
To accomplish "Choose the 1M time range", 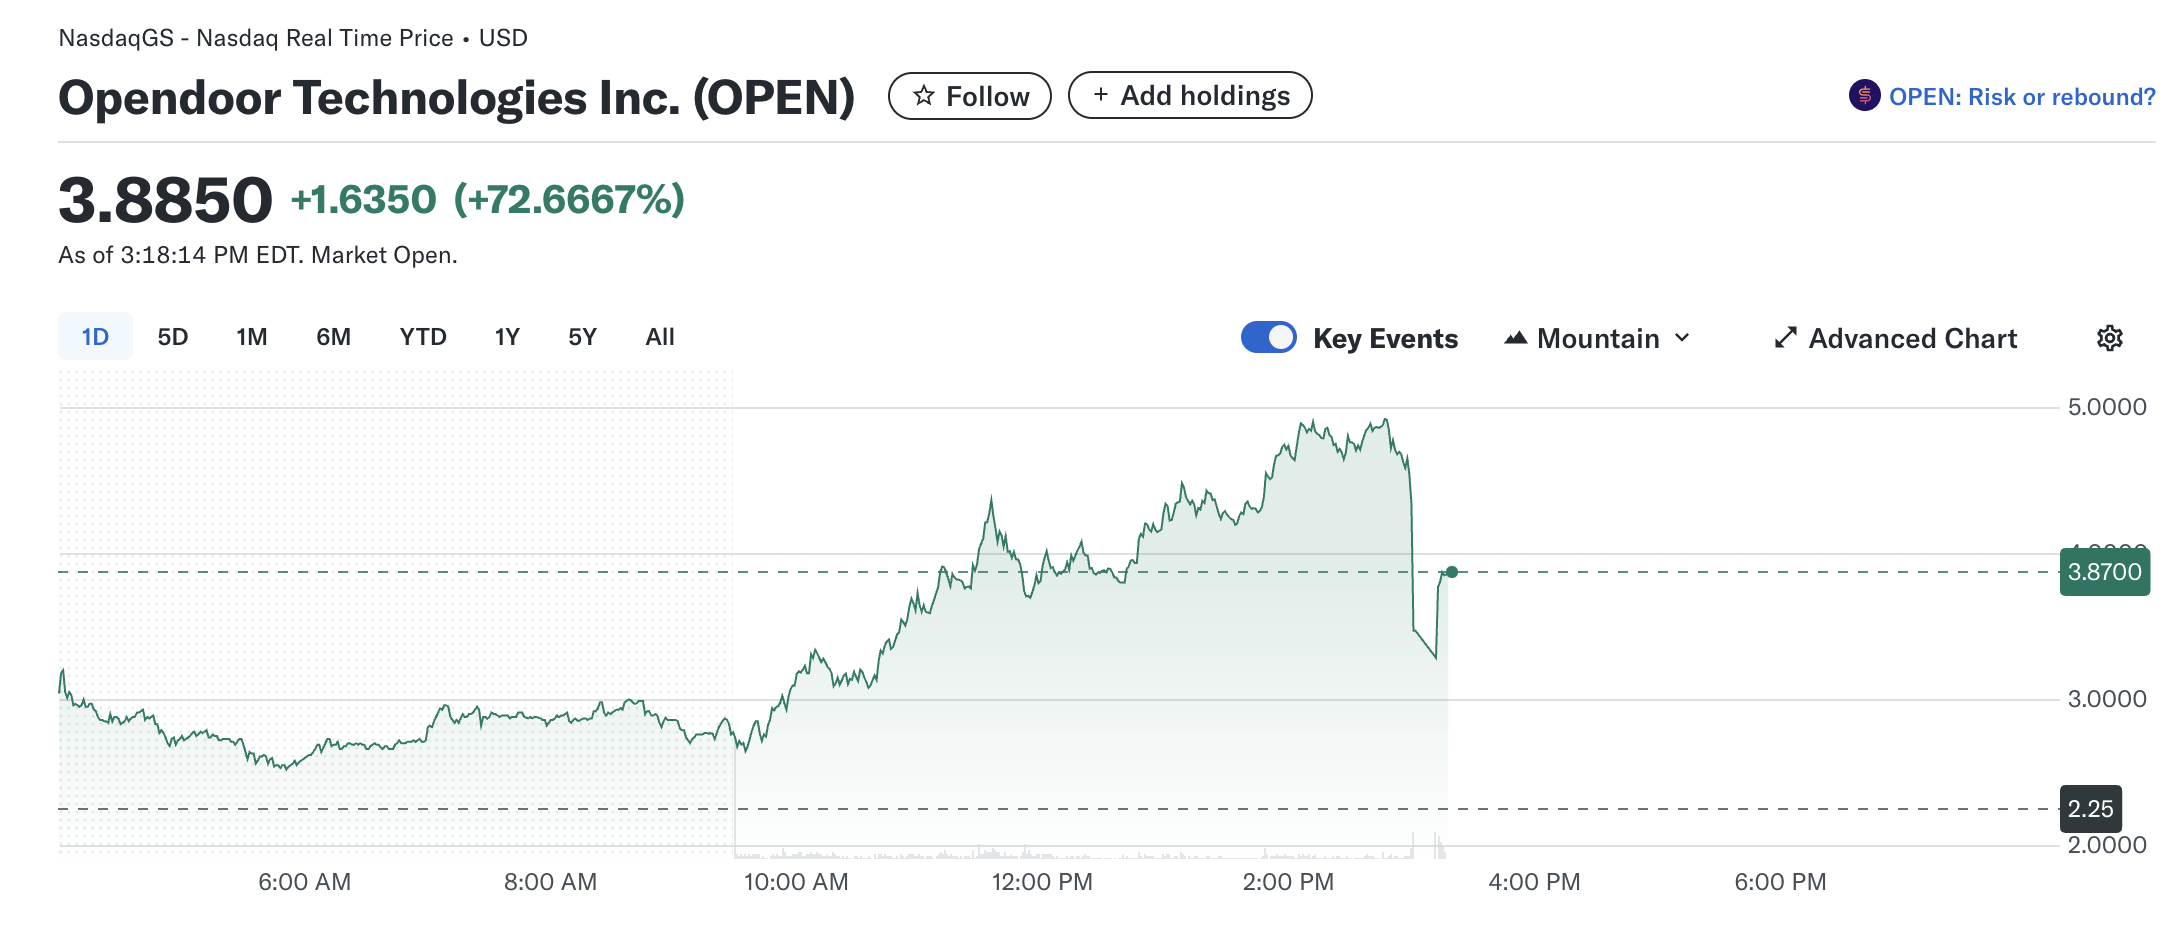I will 252,337.
